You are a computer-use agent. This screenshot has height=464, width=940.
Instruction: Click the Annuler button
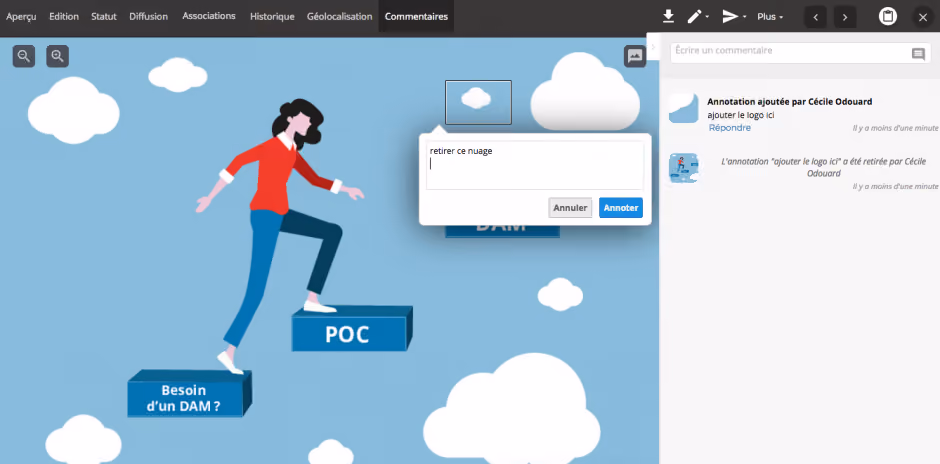tap(570, 208)
